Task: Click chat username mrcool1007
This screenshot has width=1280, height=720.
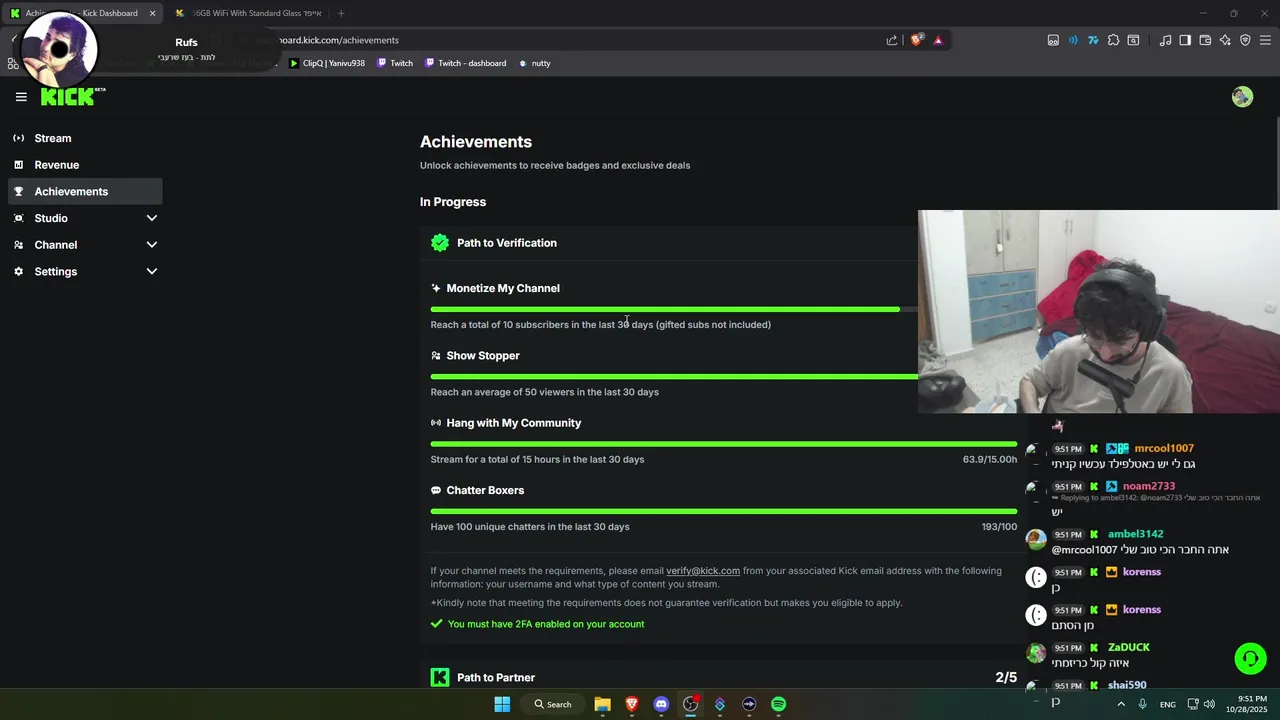Action: coord(1164,449)
